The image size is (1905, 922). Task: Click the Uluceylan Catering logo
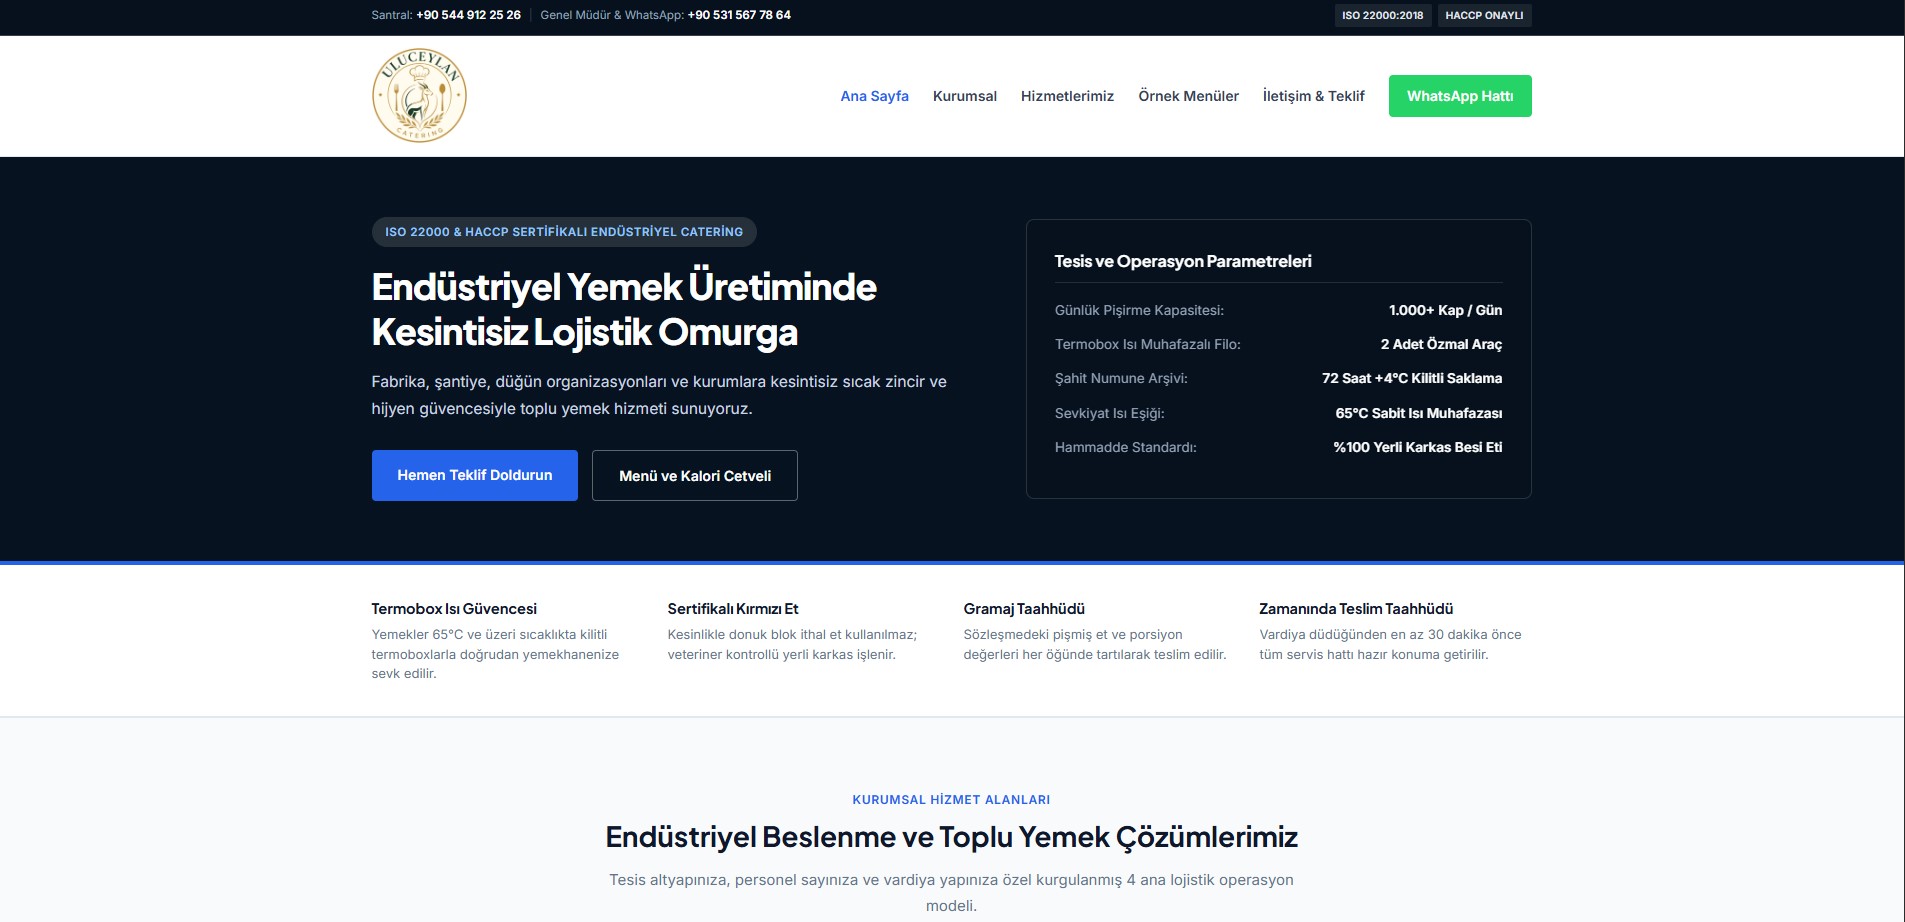[x=419, y=96]
